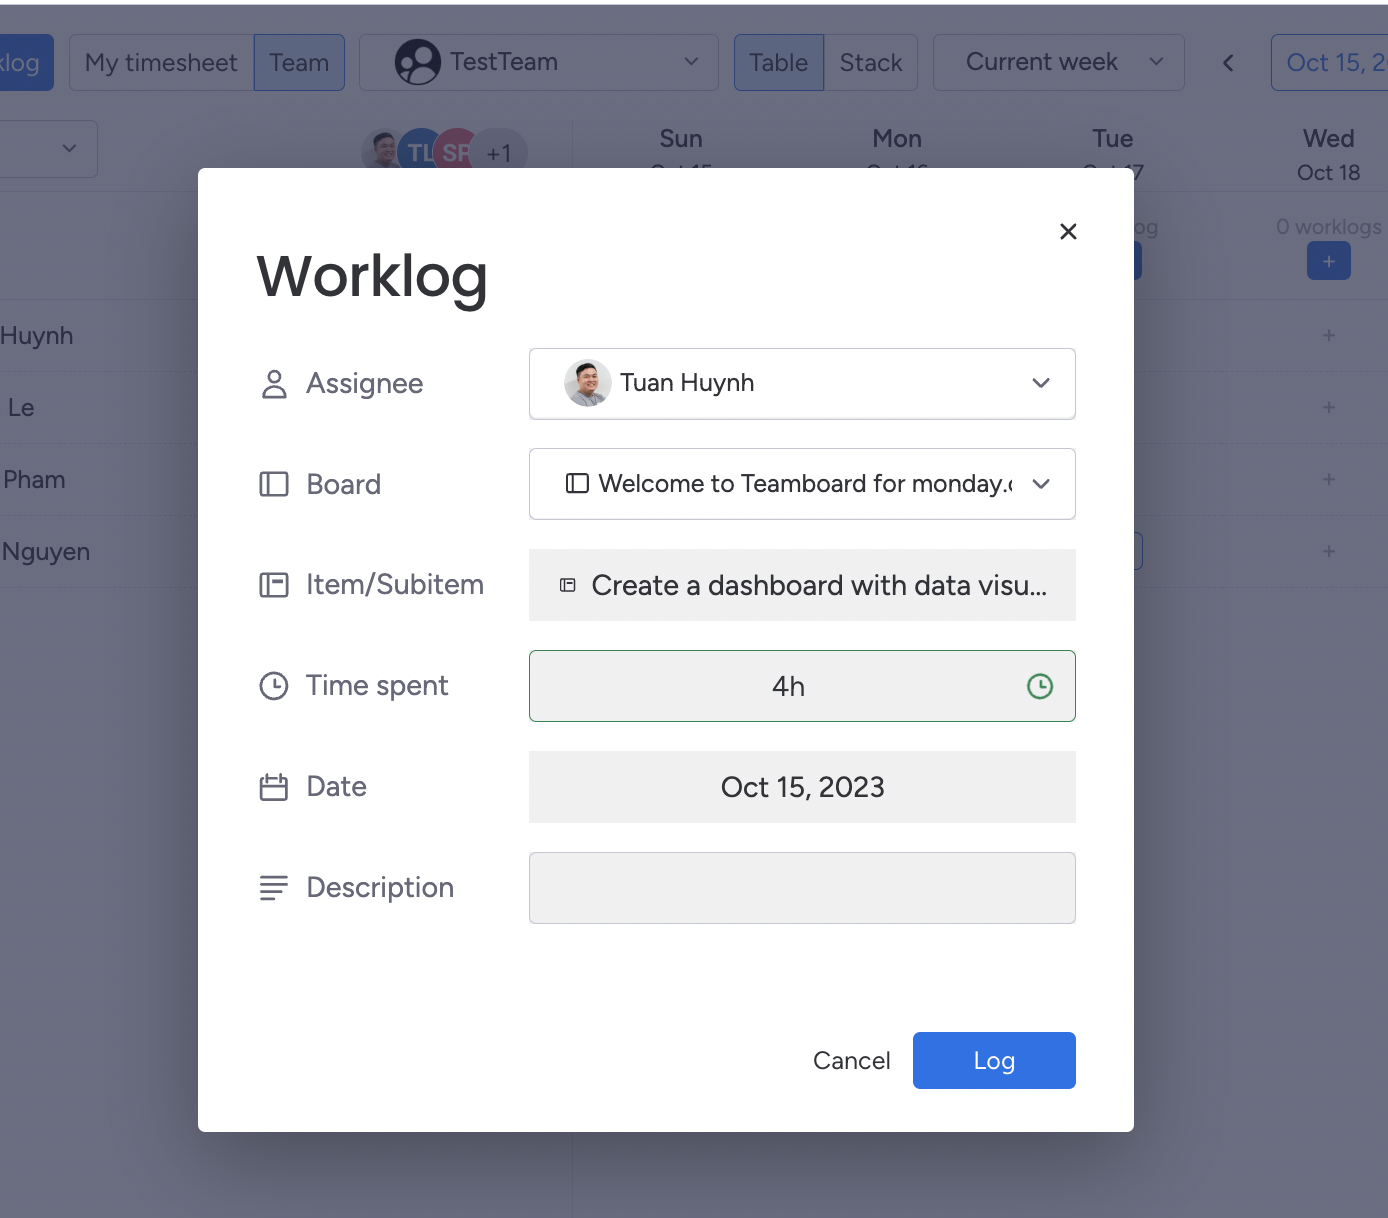Close the Worklog dialog with X
This screenshot has height=1218, width=1388.
click(1068, 232)
